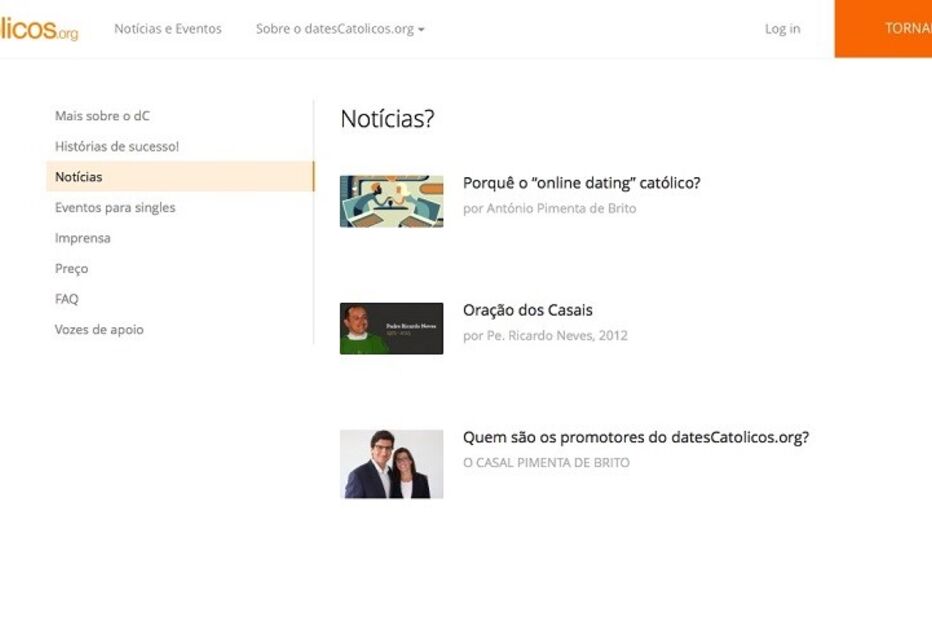Viewport: 932px width, 621px height.
Task: Read the 'Oração dos Casais' article
Action: [x=527, y=310]
